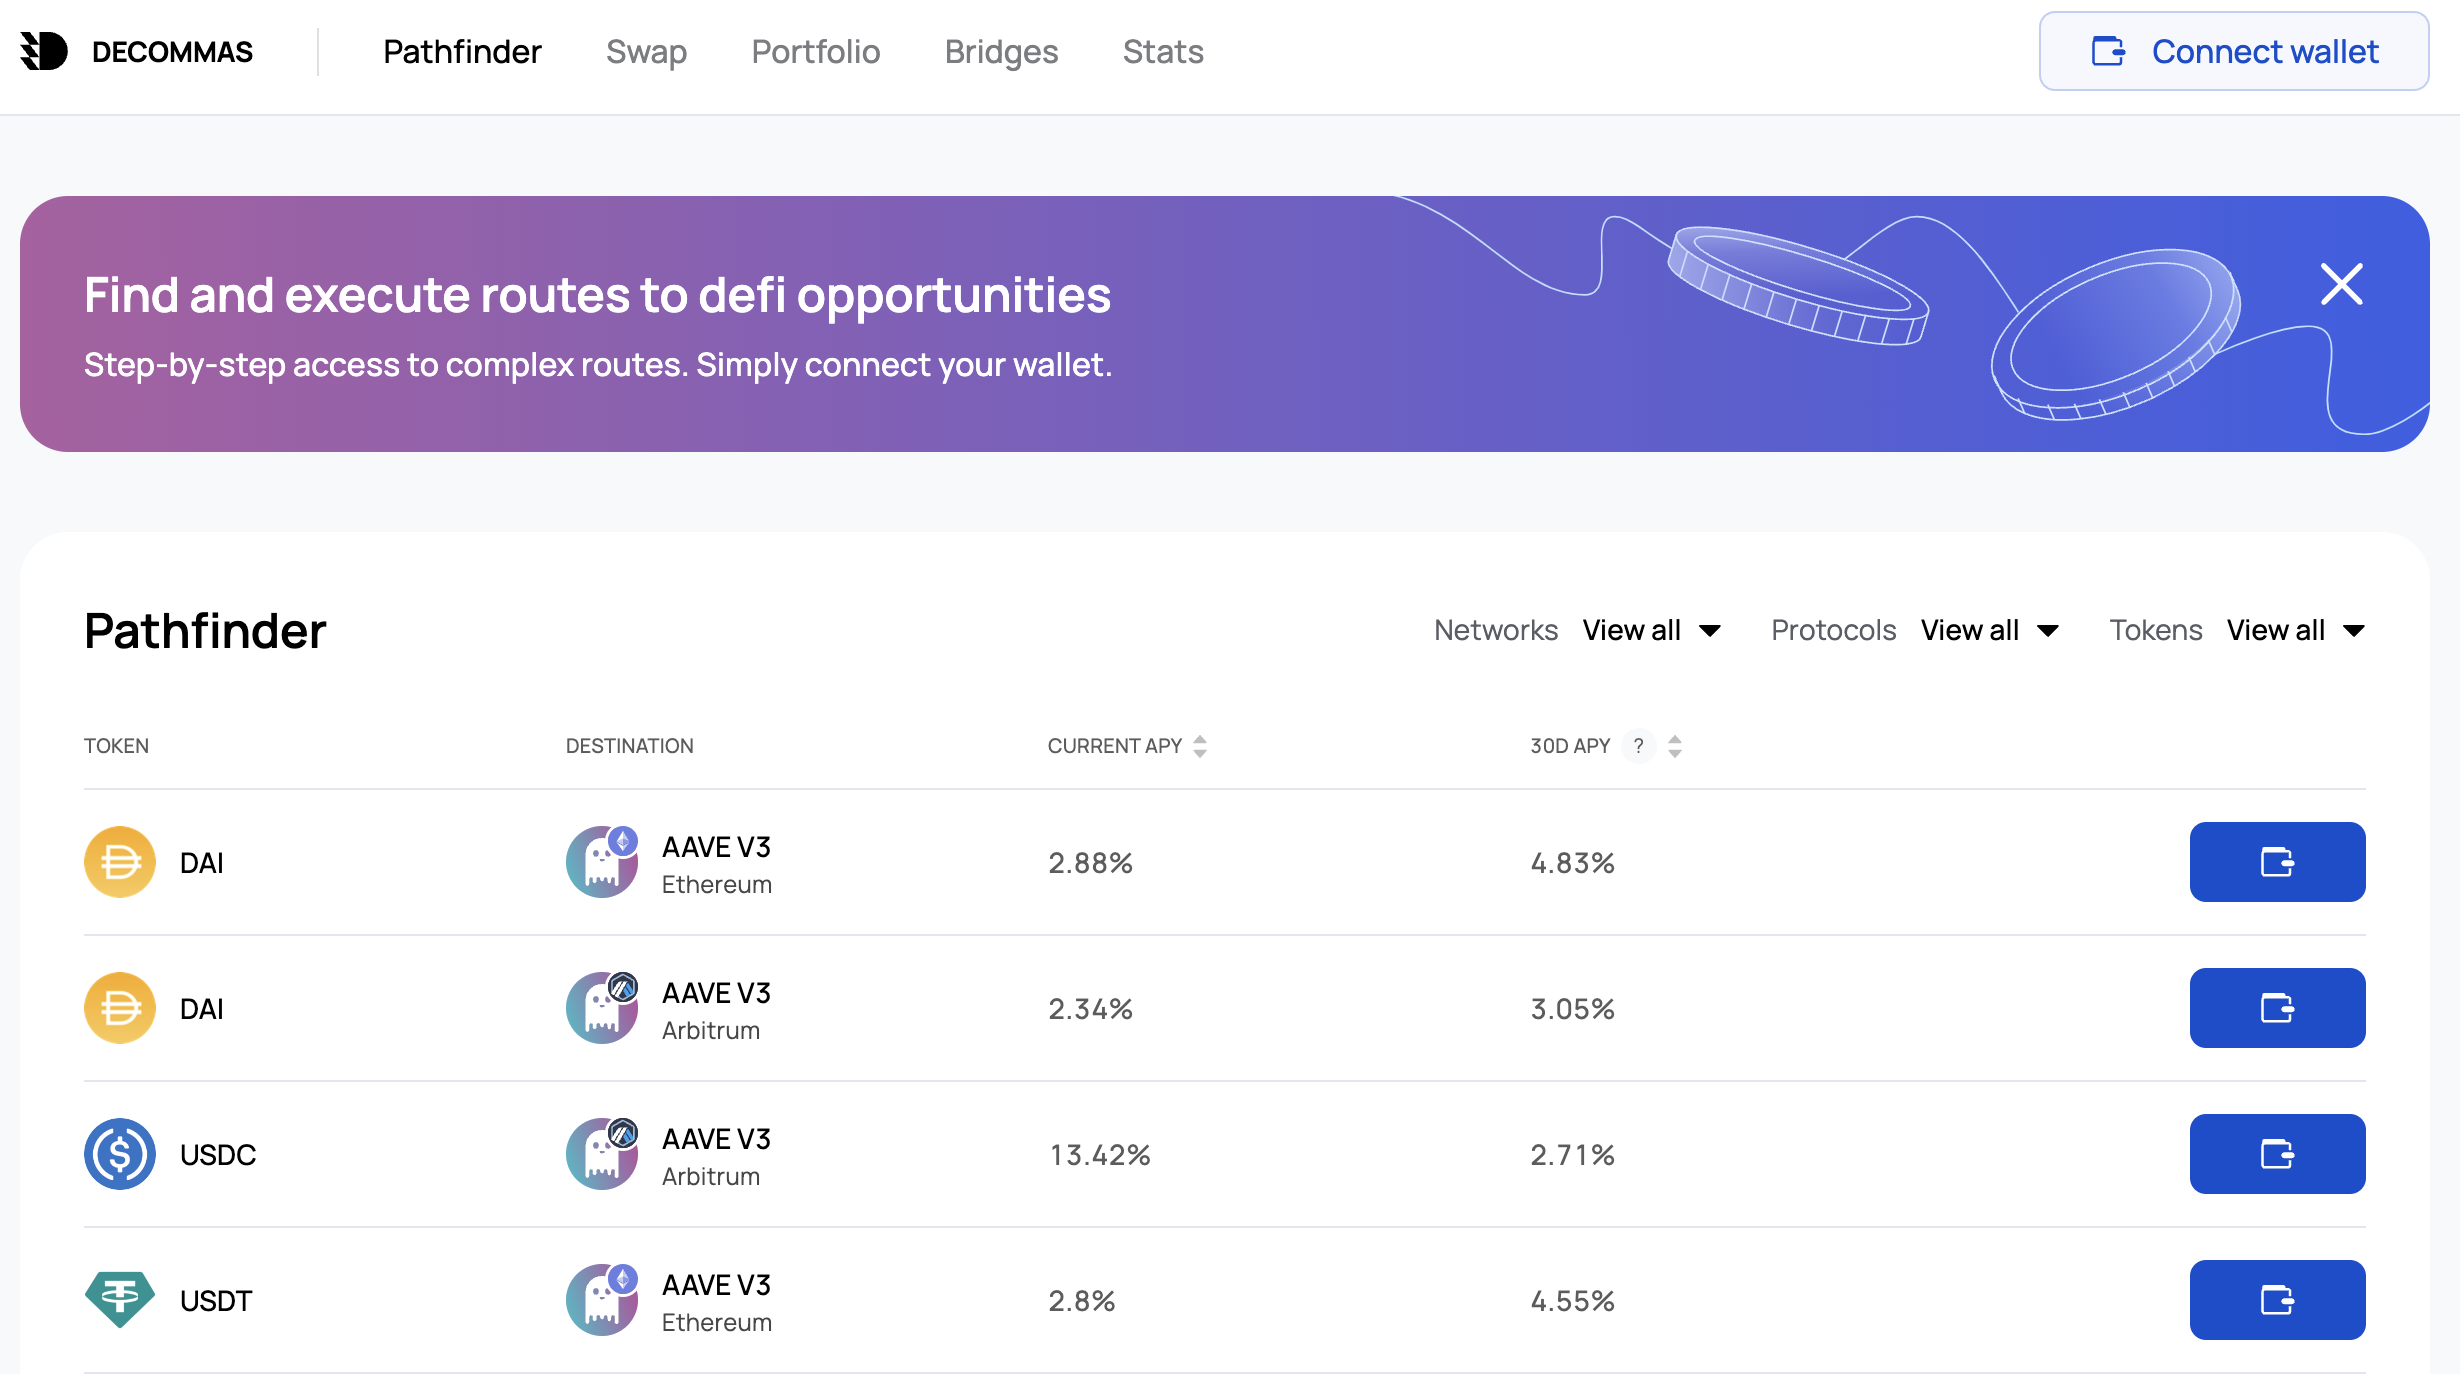Open the Portfolio tab
Image resolution: width=2460 pixels, height=1374 pixels.
tap(816, 51)
